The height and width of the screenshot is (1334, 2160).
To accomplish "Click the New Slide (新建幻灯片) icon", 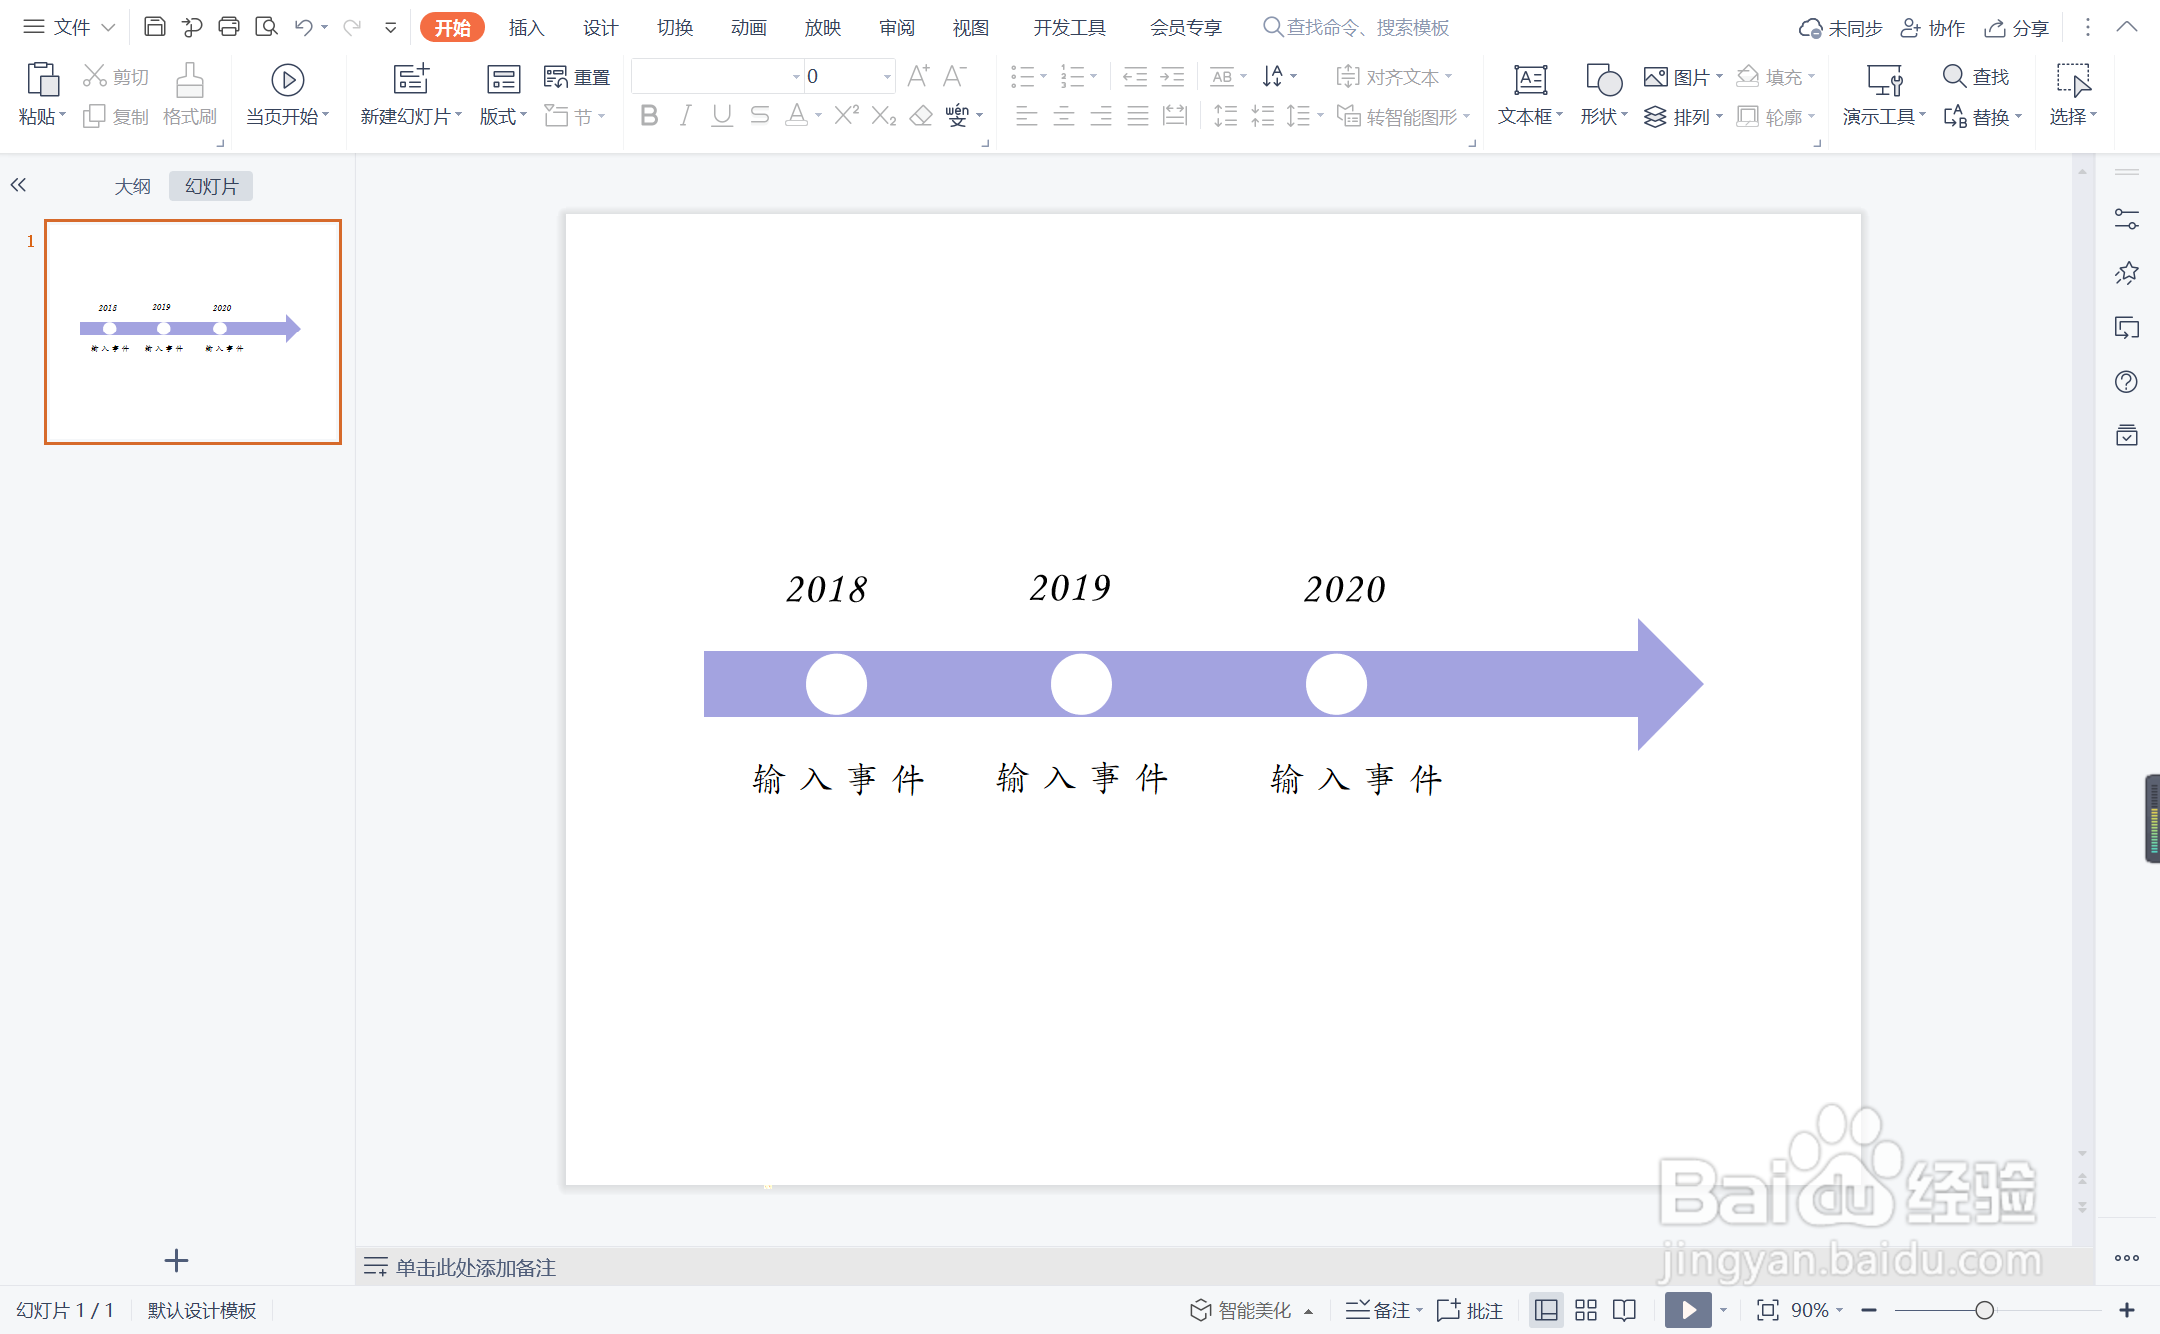I will pos(410,80).
